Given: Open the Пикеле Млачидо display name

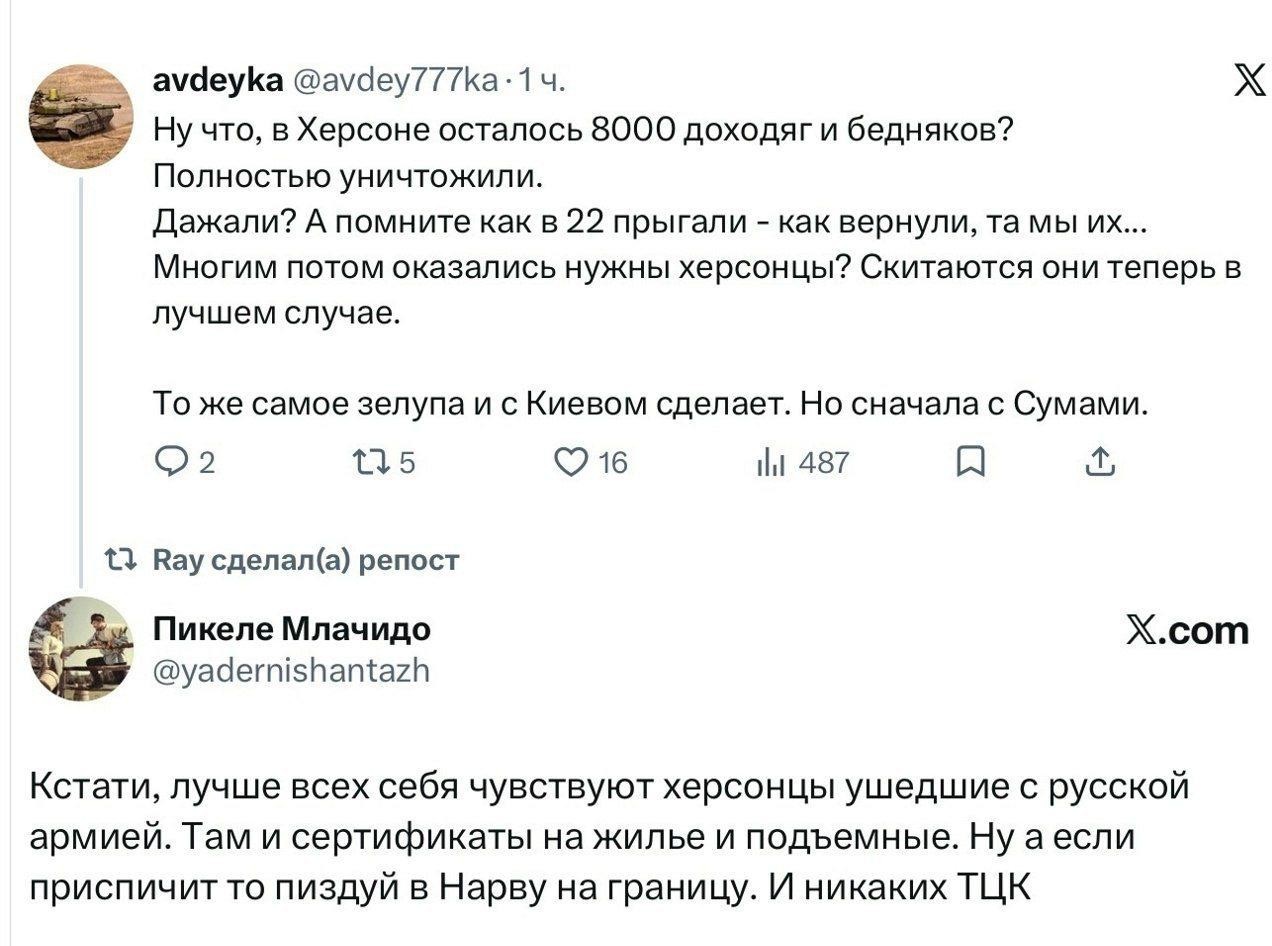Looking at the screenshot, I should [292, 628].
